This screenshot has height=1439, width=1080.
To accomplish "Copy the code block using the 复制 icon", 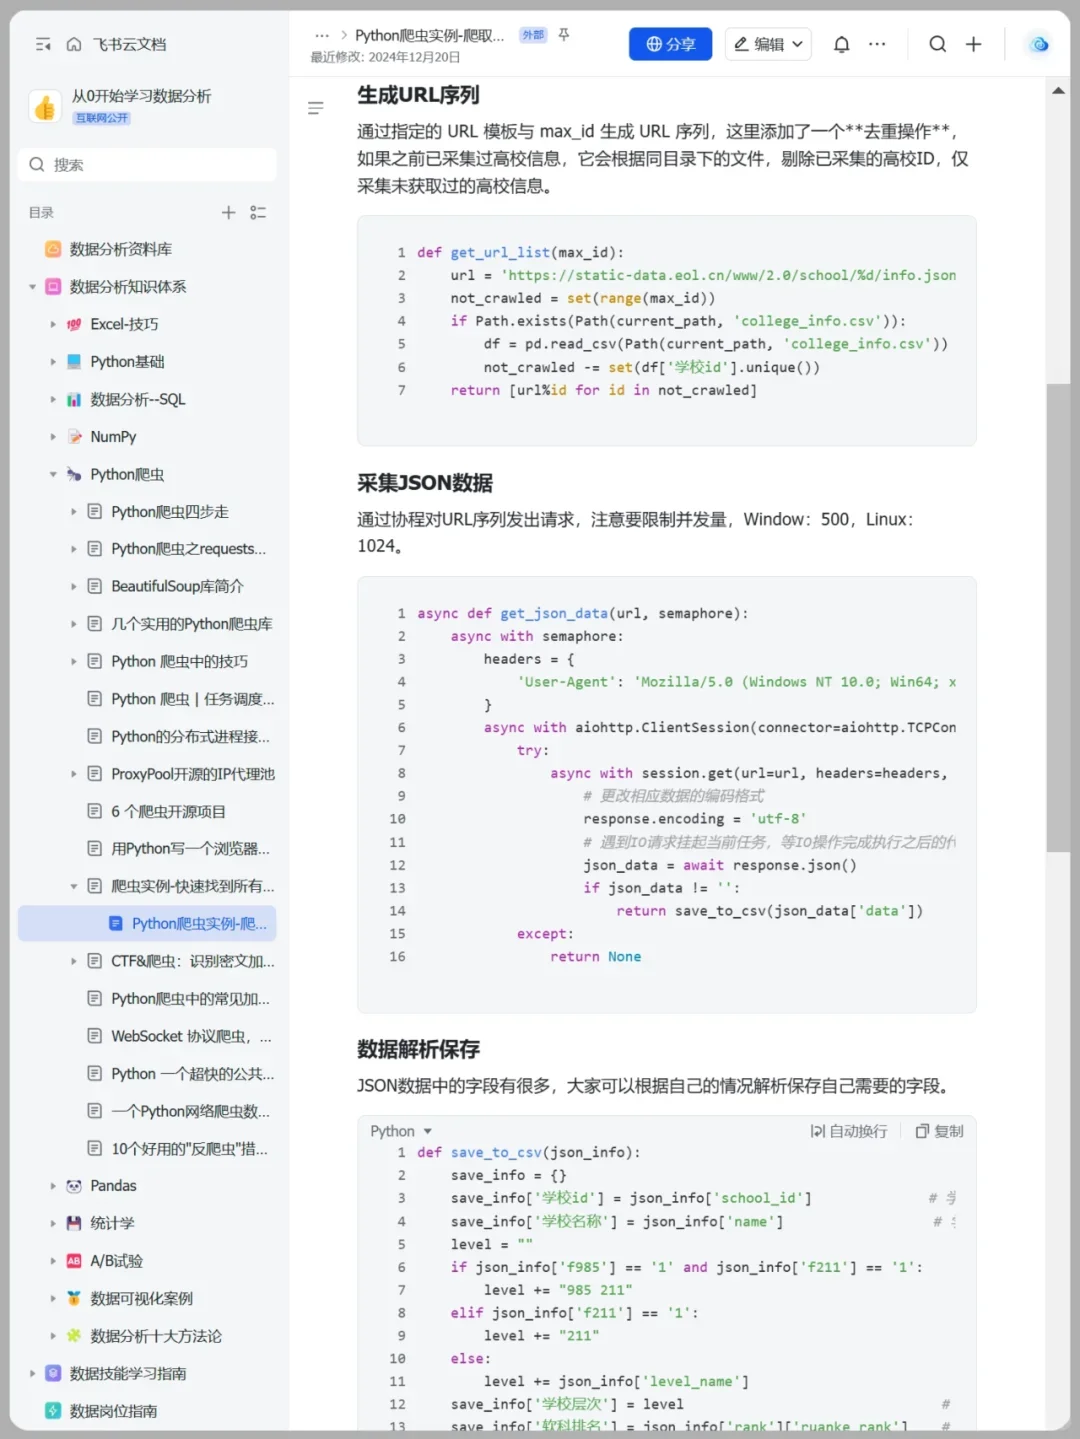I will click(938, 1131).
